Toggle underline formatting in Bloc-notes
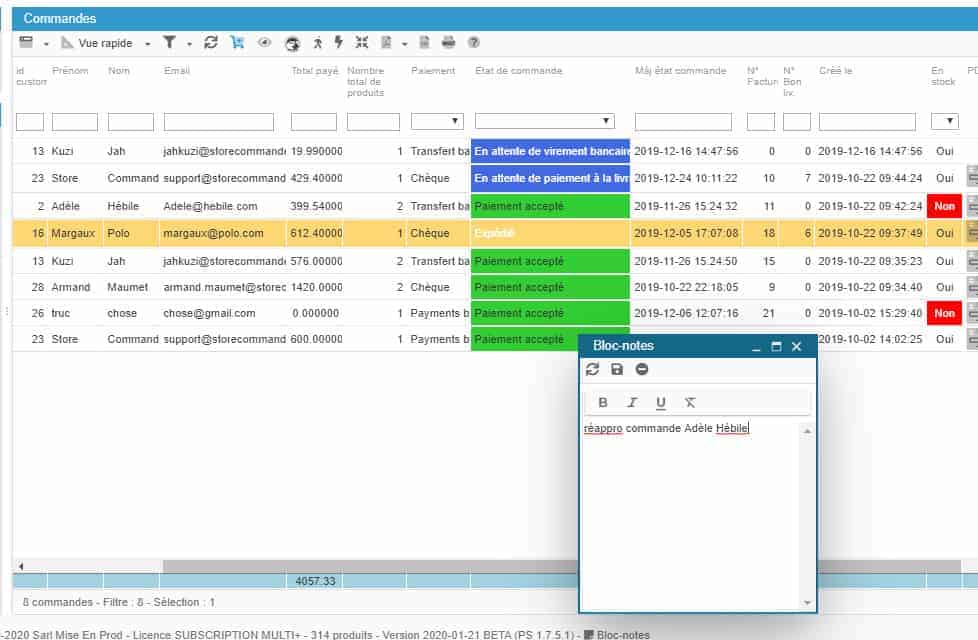Viewport: 978px width, 640px height. pyautogui.click(x=661, y=403)
